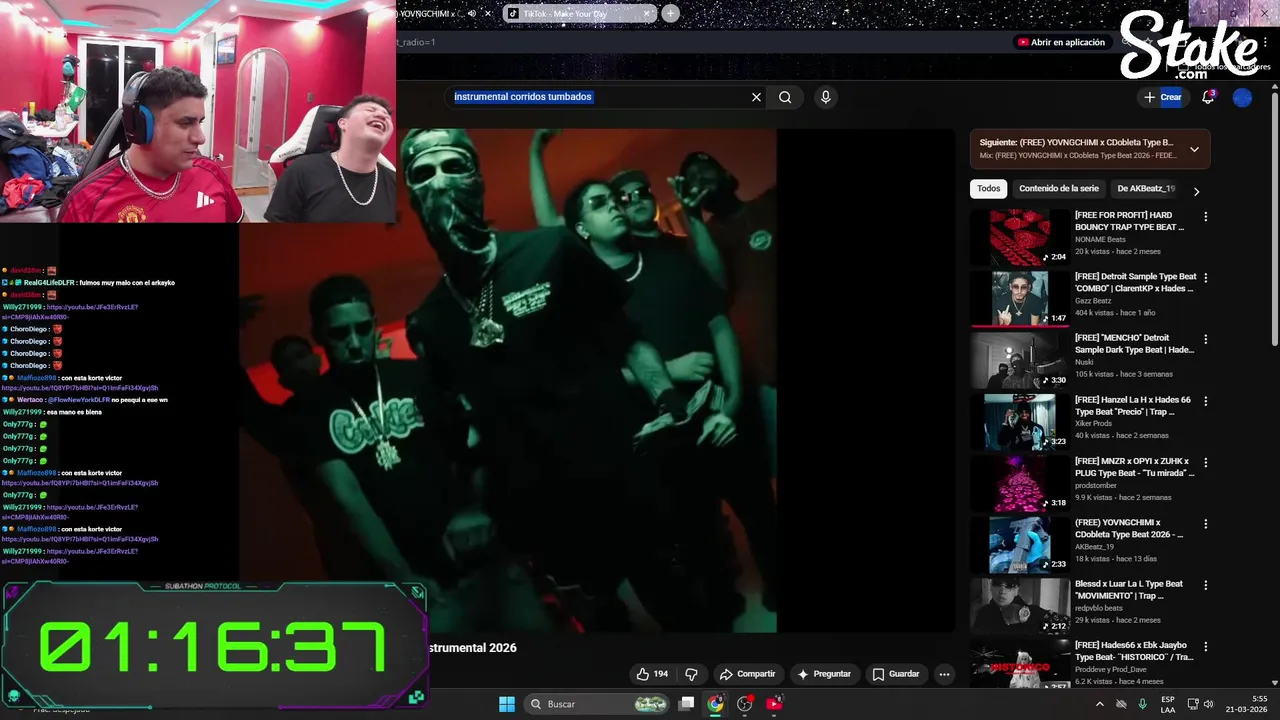Open YOVNGCHIMI x CDobleta 2026 video title
1280x720 pixels.
1129,528
